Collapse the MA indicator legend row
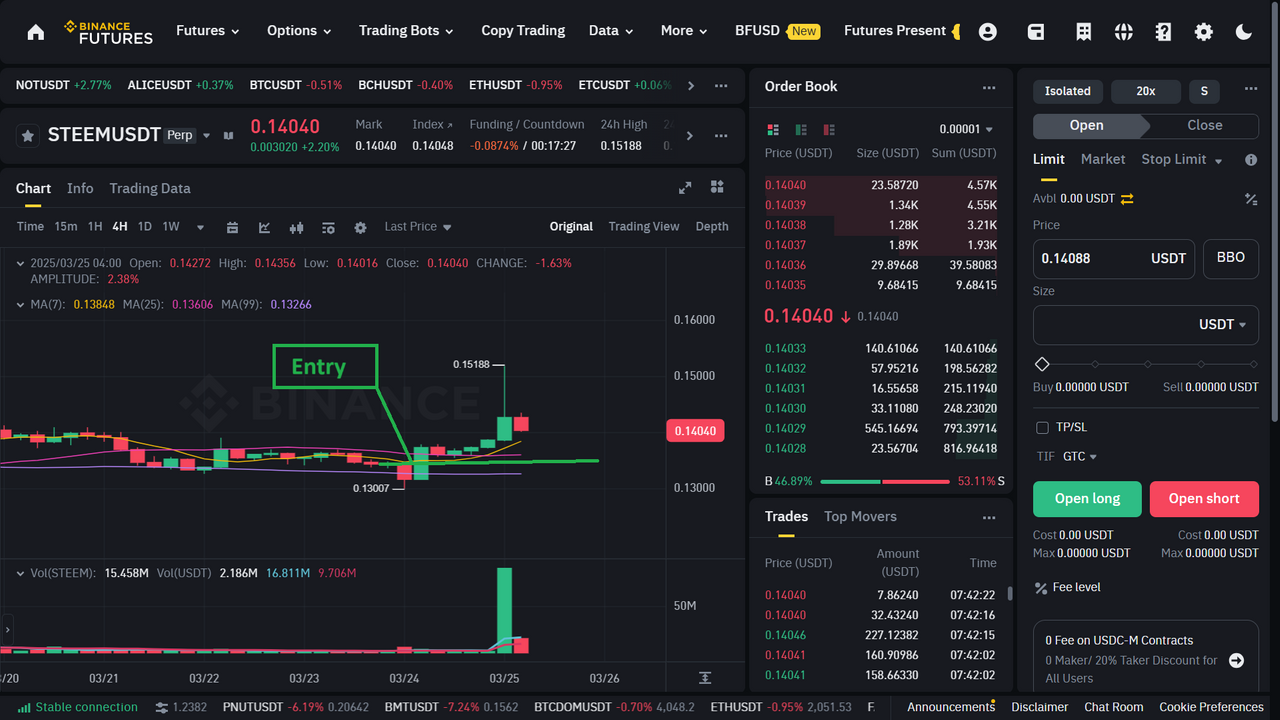The image size is (1280, 720). [21, 305]
